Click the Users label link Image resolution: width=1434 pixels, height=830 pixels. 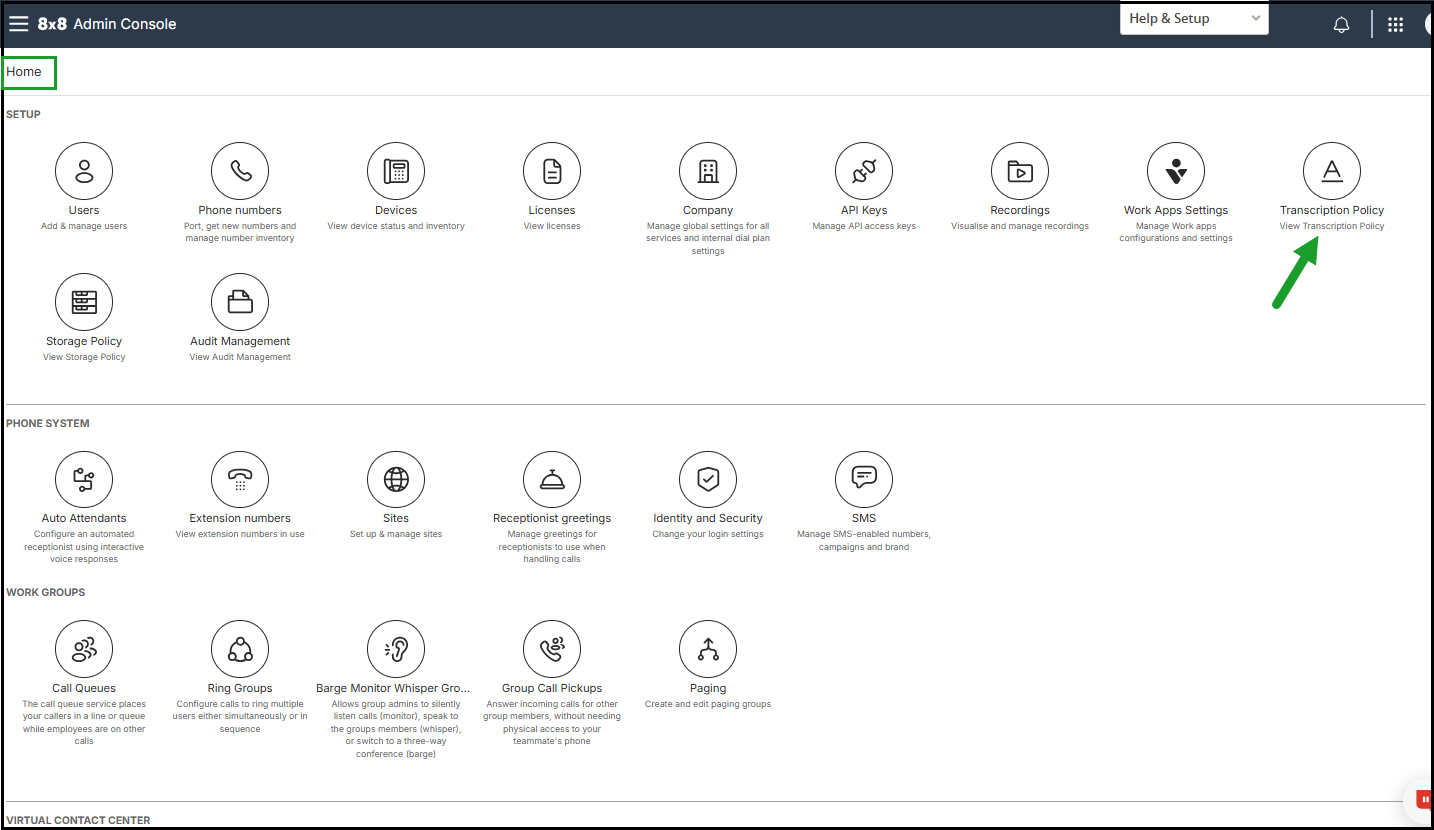[84, 210]
